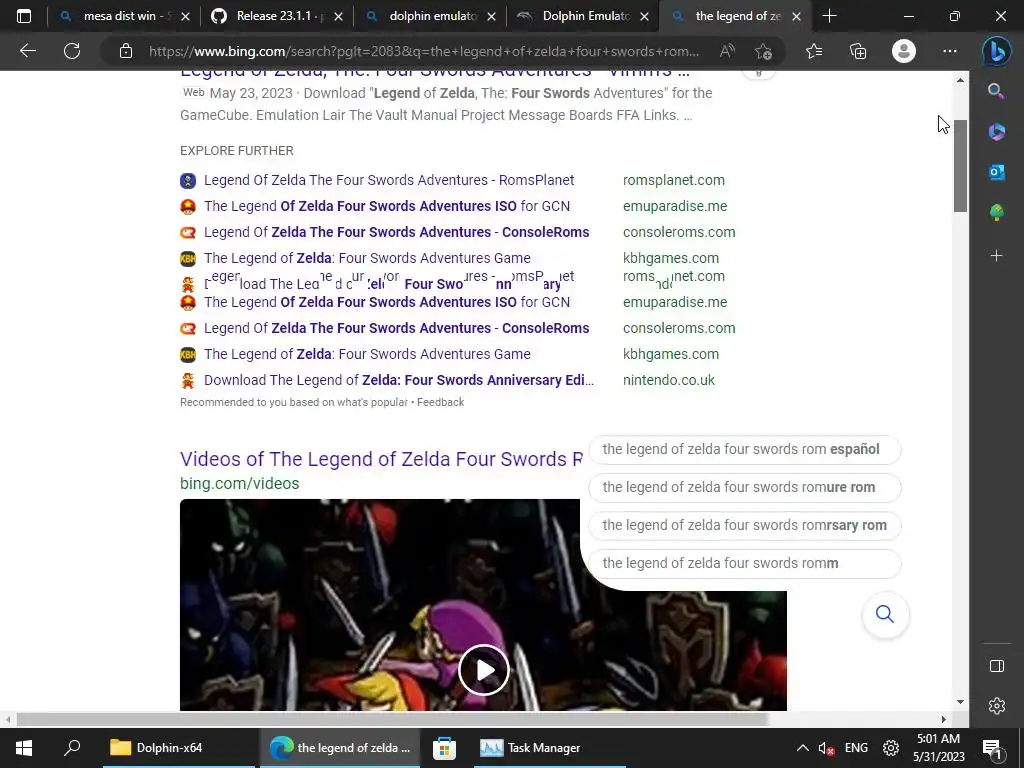Toggle the sidebar layout icon

[997, 665]
